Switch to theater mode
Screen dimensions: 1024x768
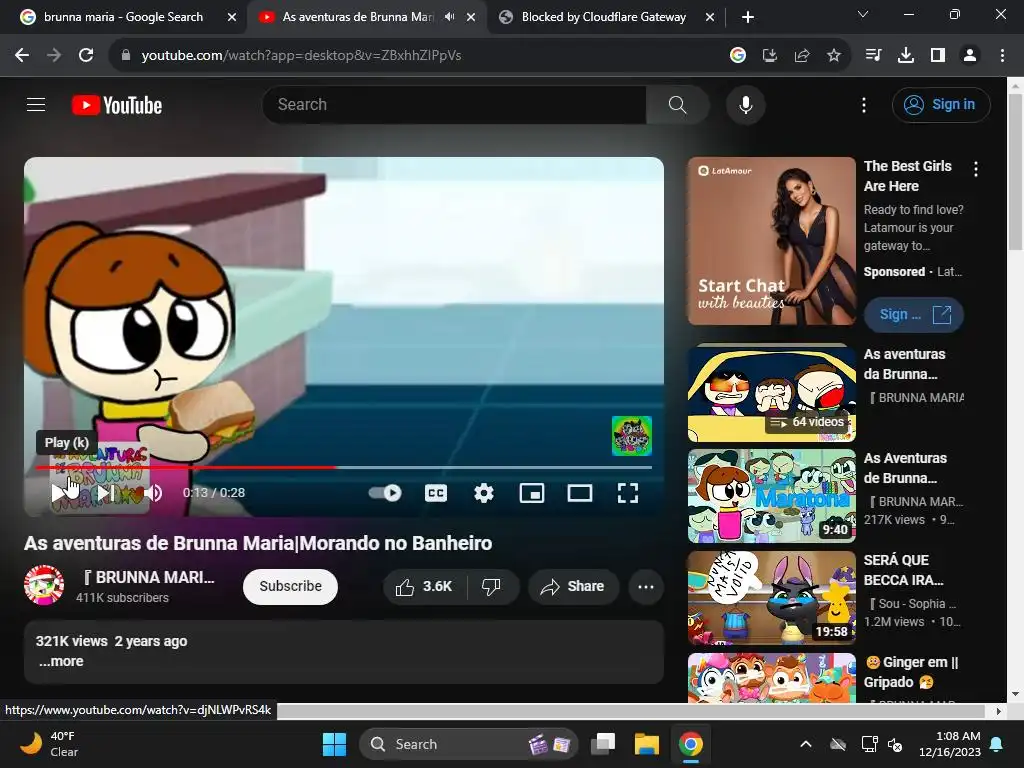point(580,493)
